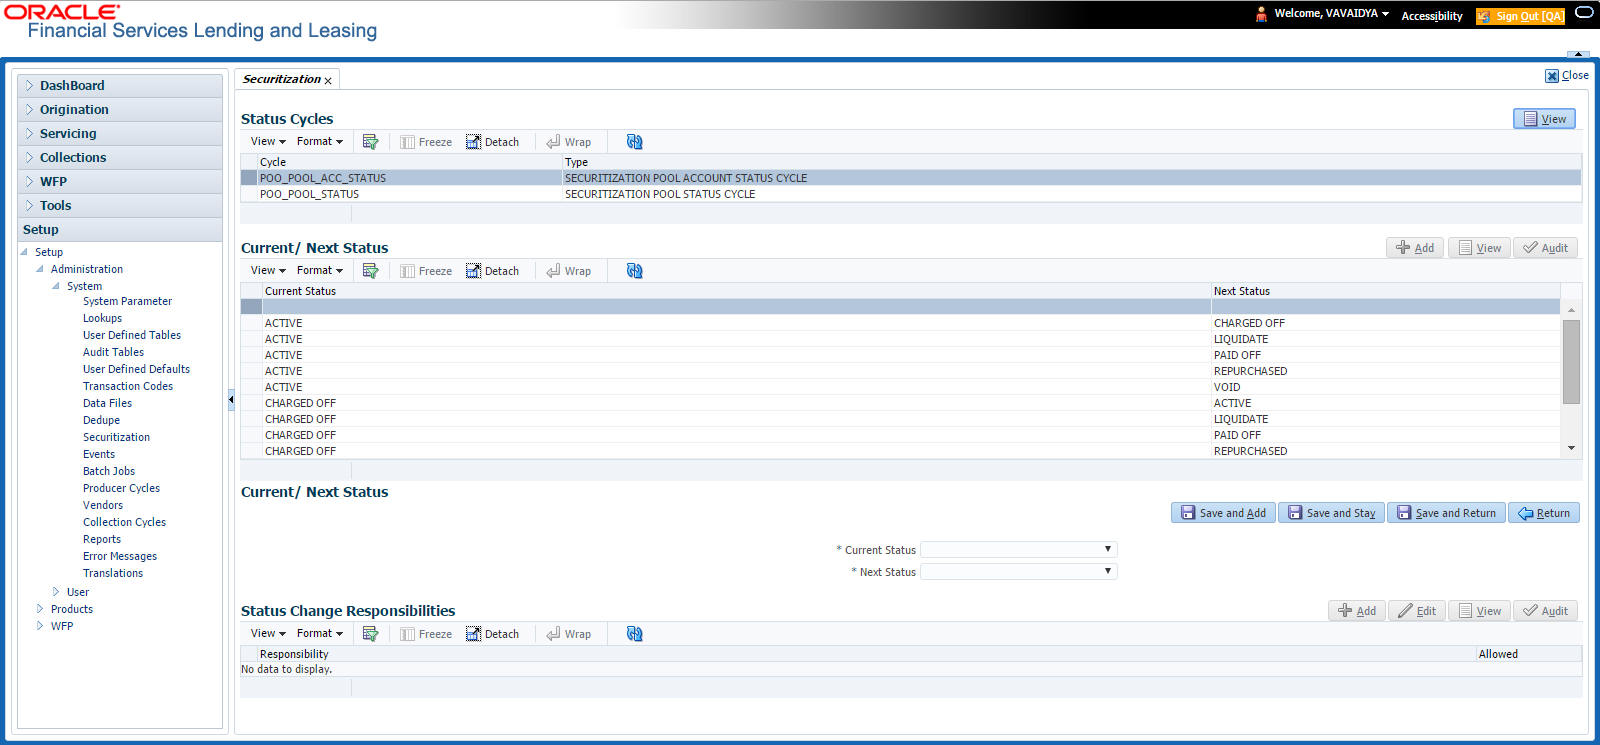This screenshot has height=745, width=1600.
Task: Click the Close link at top right
Action: coord(1567,76)
